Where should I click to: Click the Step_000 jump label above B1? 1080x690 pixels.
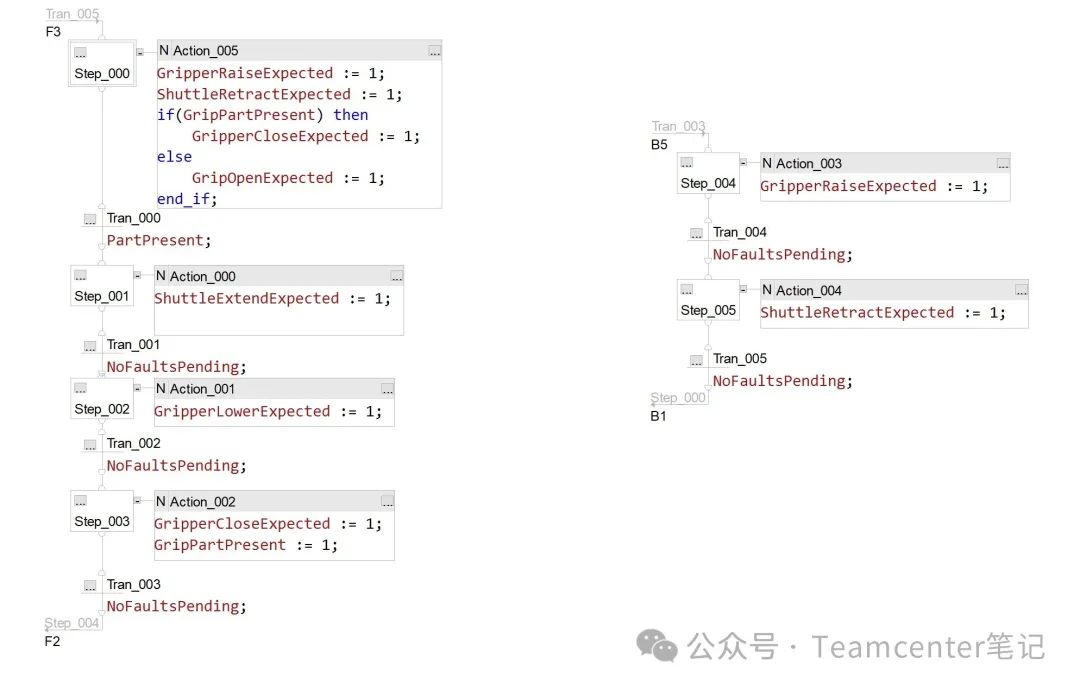click(x=679, y=398)
